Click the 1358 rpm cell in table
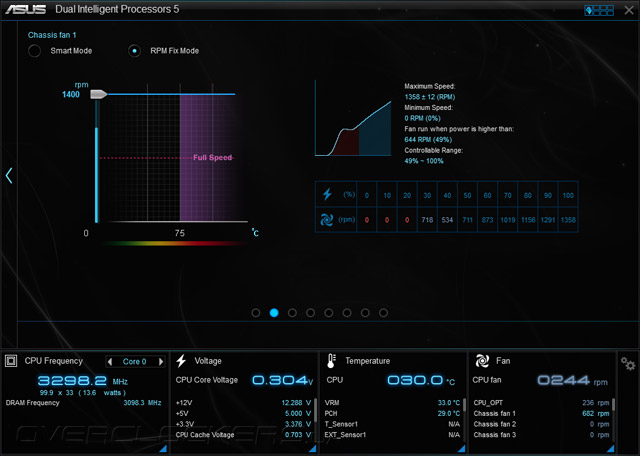 (568, 220)
